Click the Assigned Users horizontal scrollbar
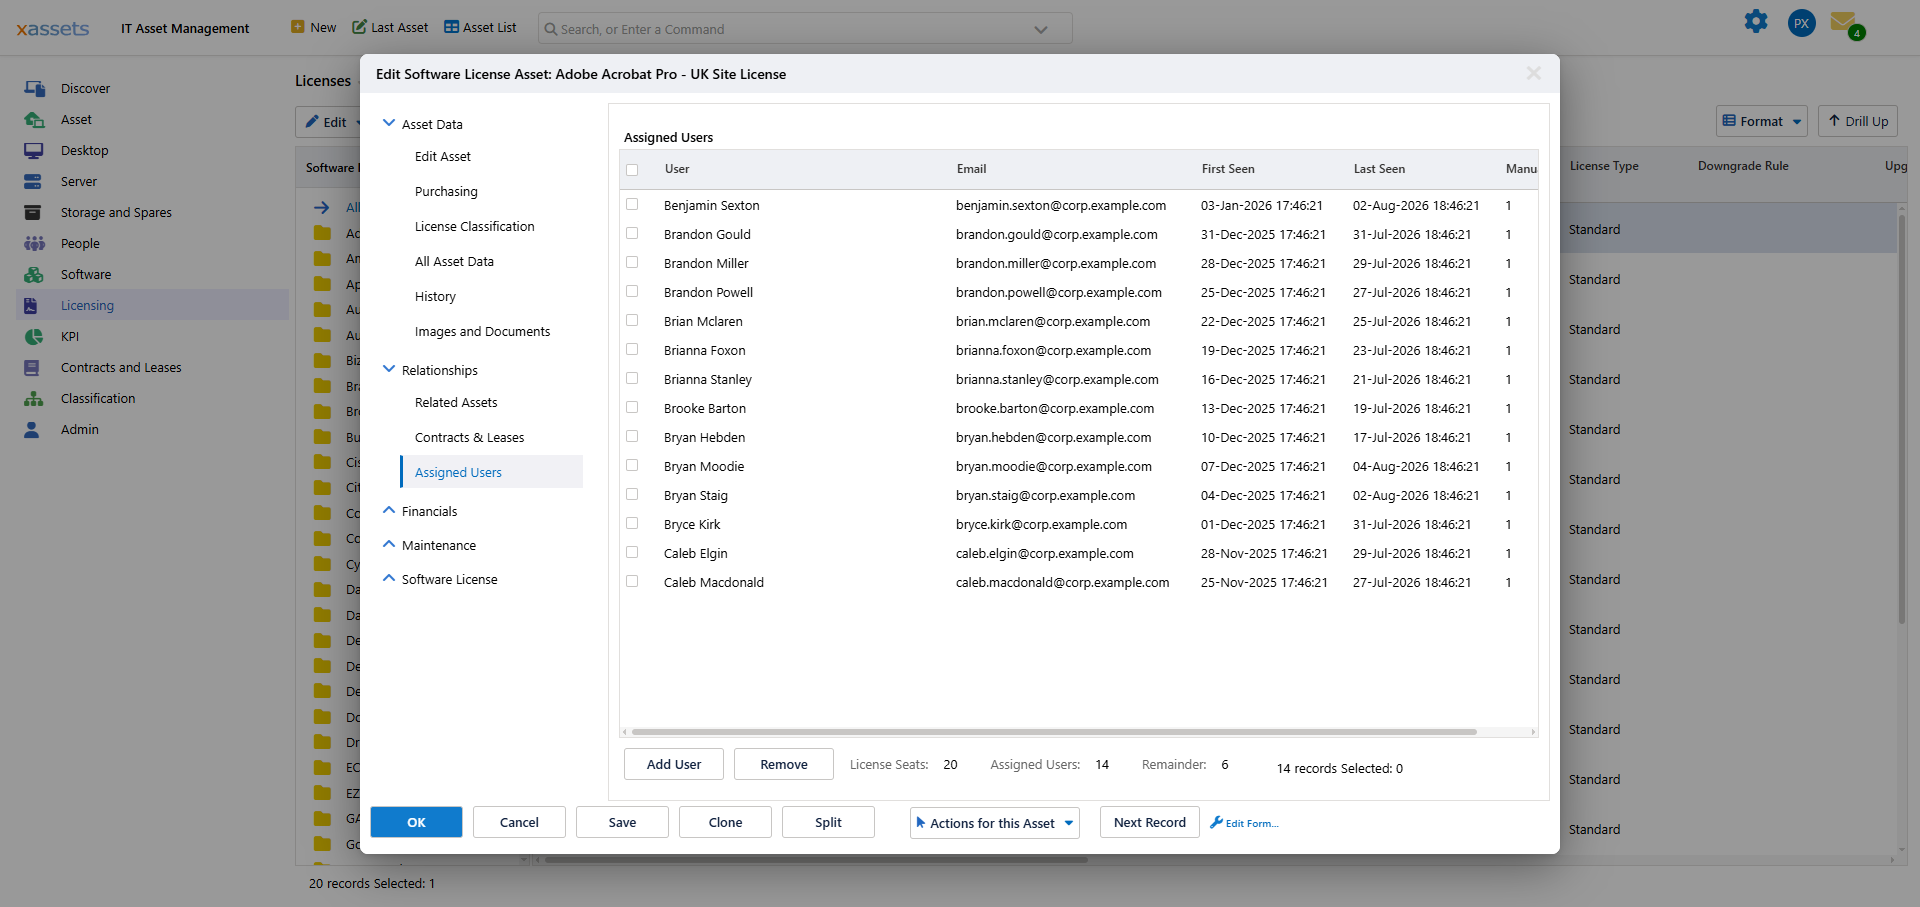Screen dimensions: 1920x907 1054,732
